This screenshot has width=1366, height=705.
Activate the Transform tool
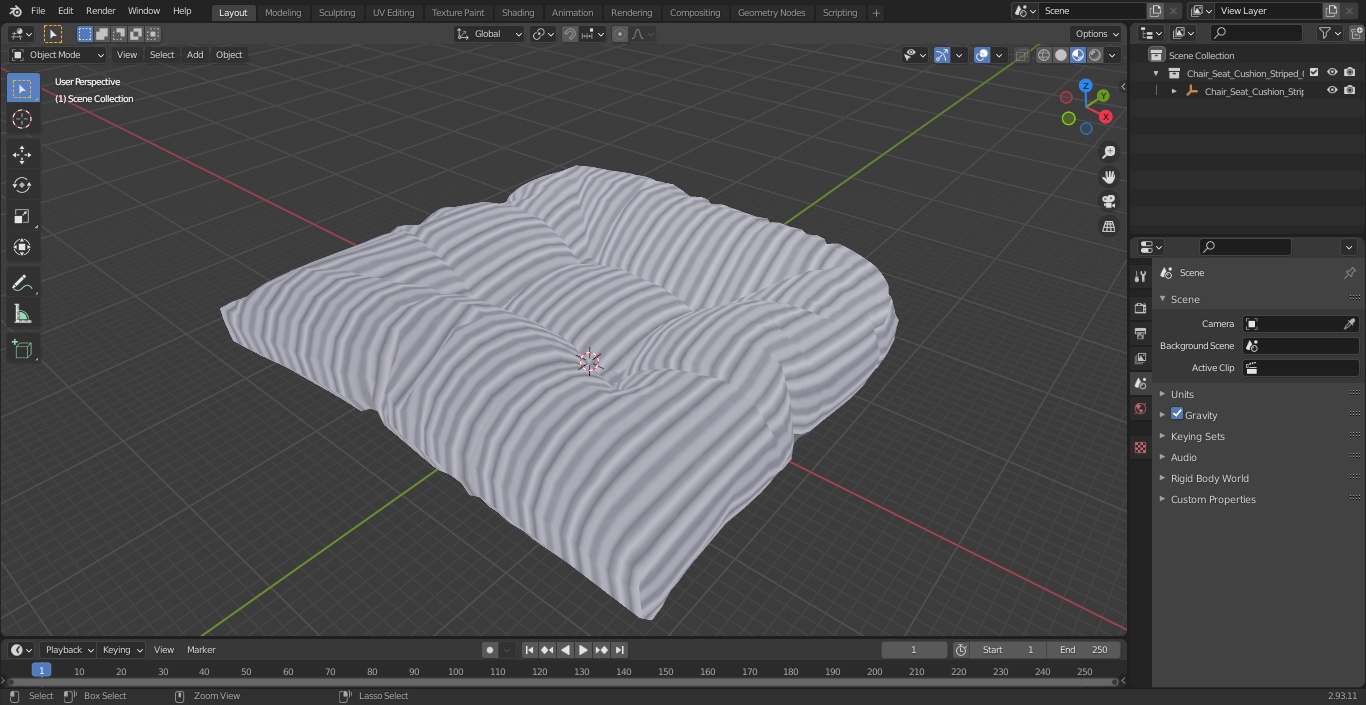tap(22, 247)
